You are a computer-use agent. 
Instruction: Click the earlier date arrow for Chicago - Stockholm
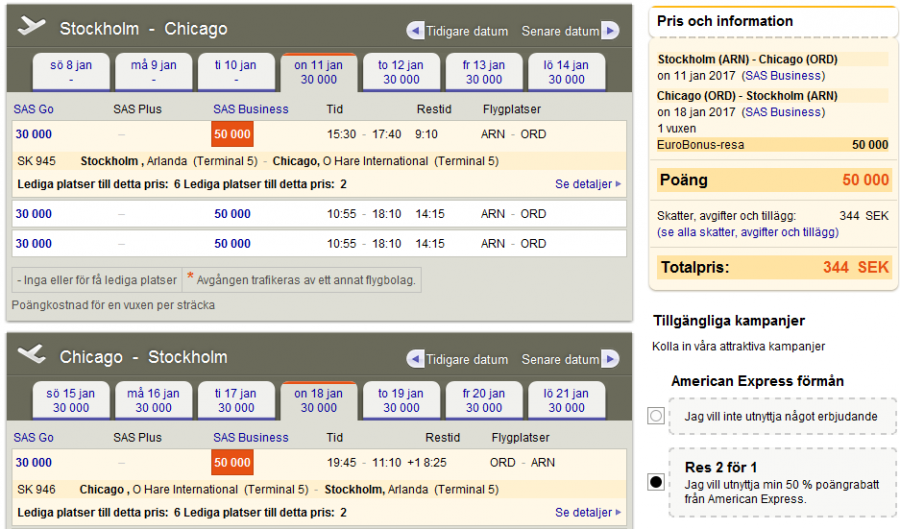coord(416,359)
